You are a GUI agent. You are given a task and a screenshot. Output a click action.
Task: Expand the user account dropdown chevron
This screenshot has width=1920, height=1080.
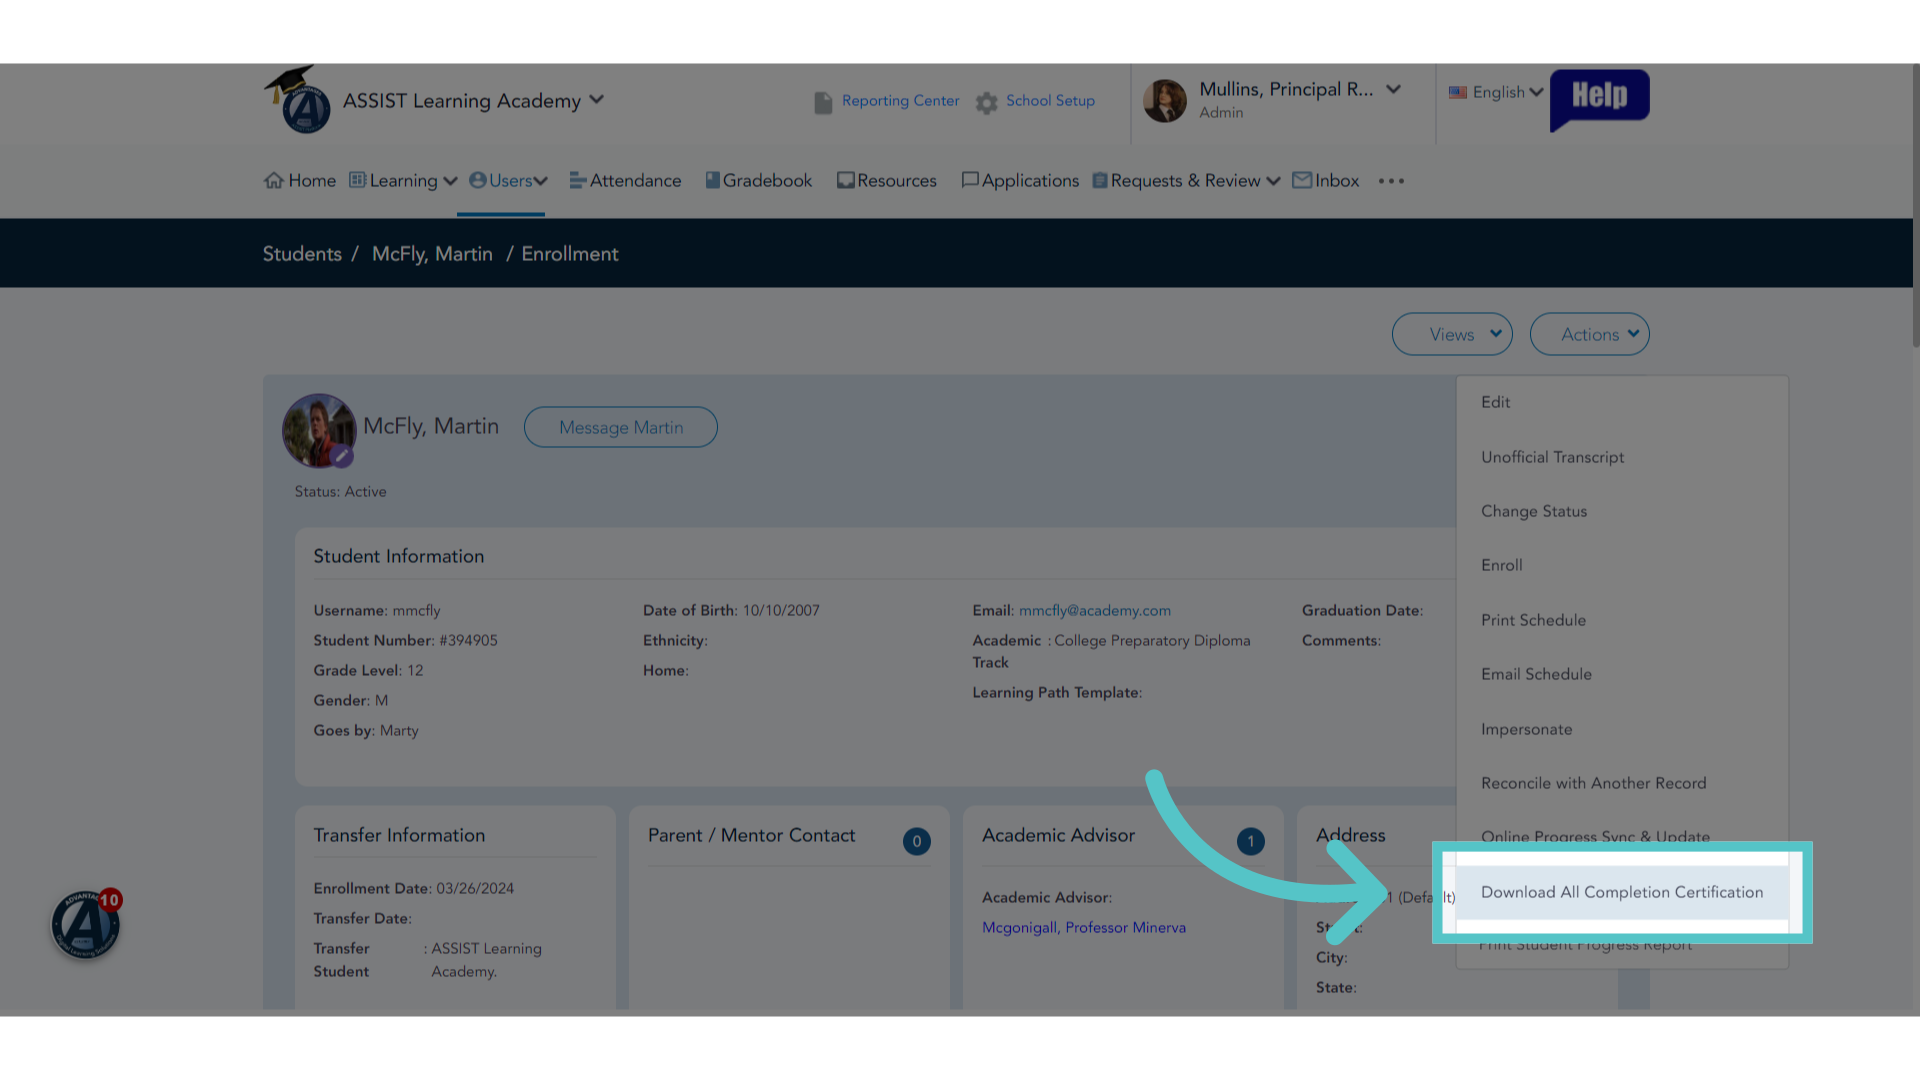pyautogui.click(x=1394, y=89)
